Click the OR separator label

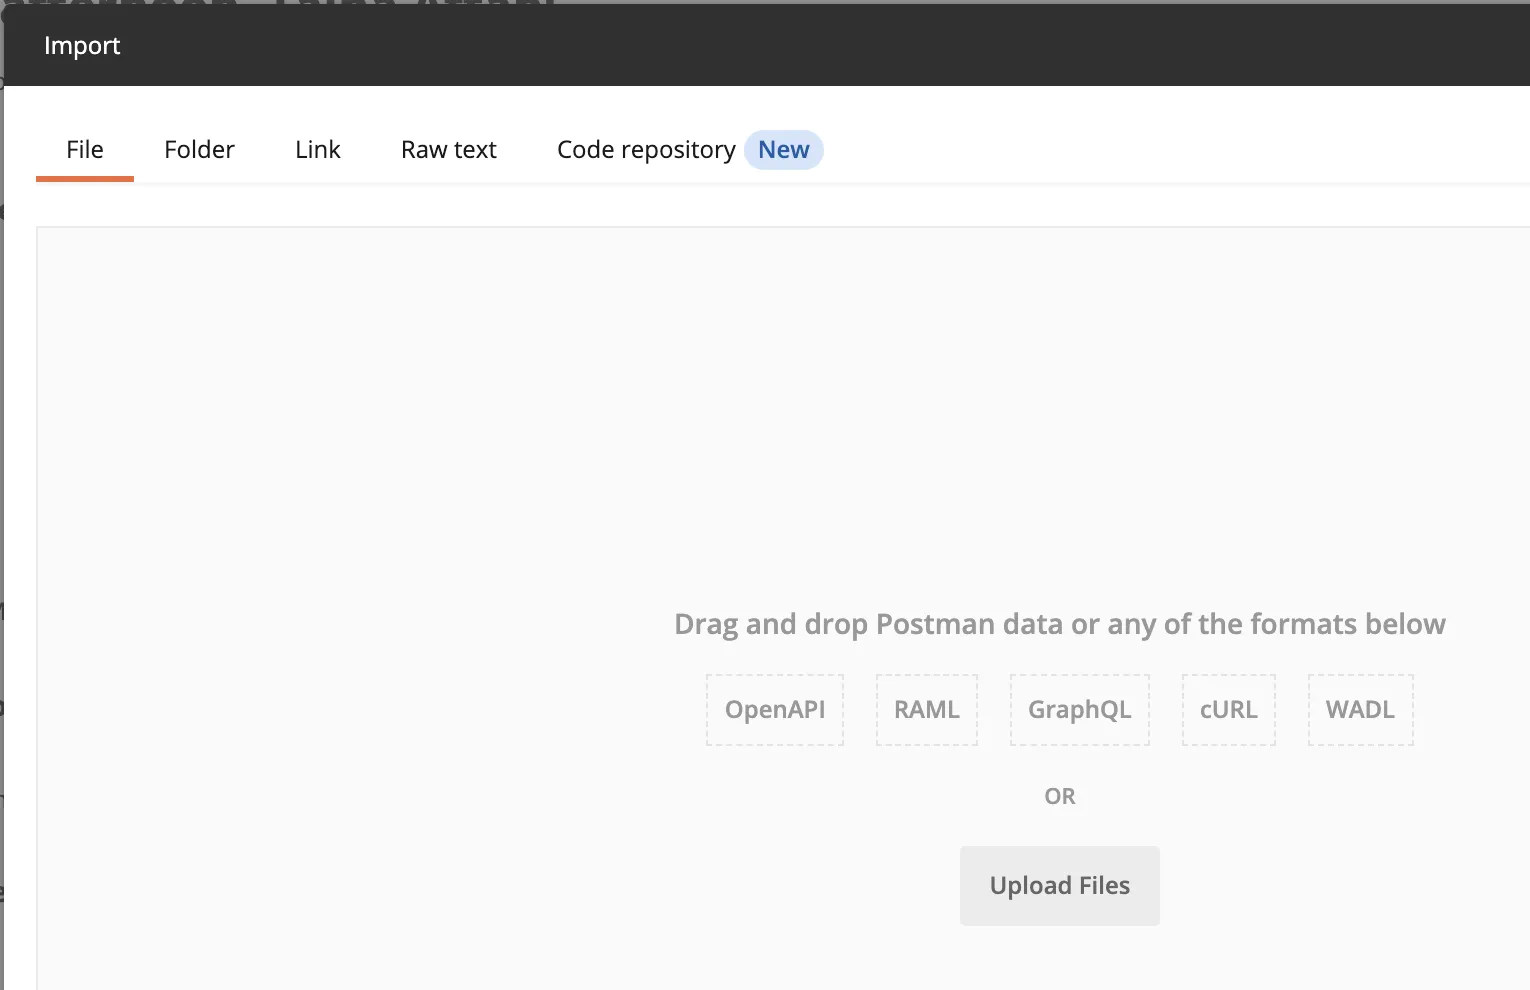1060,797
